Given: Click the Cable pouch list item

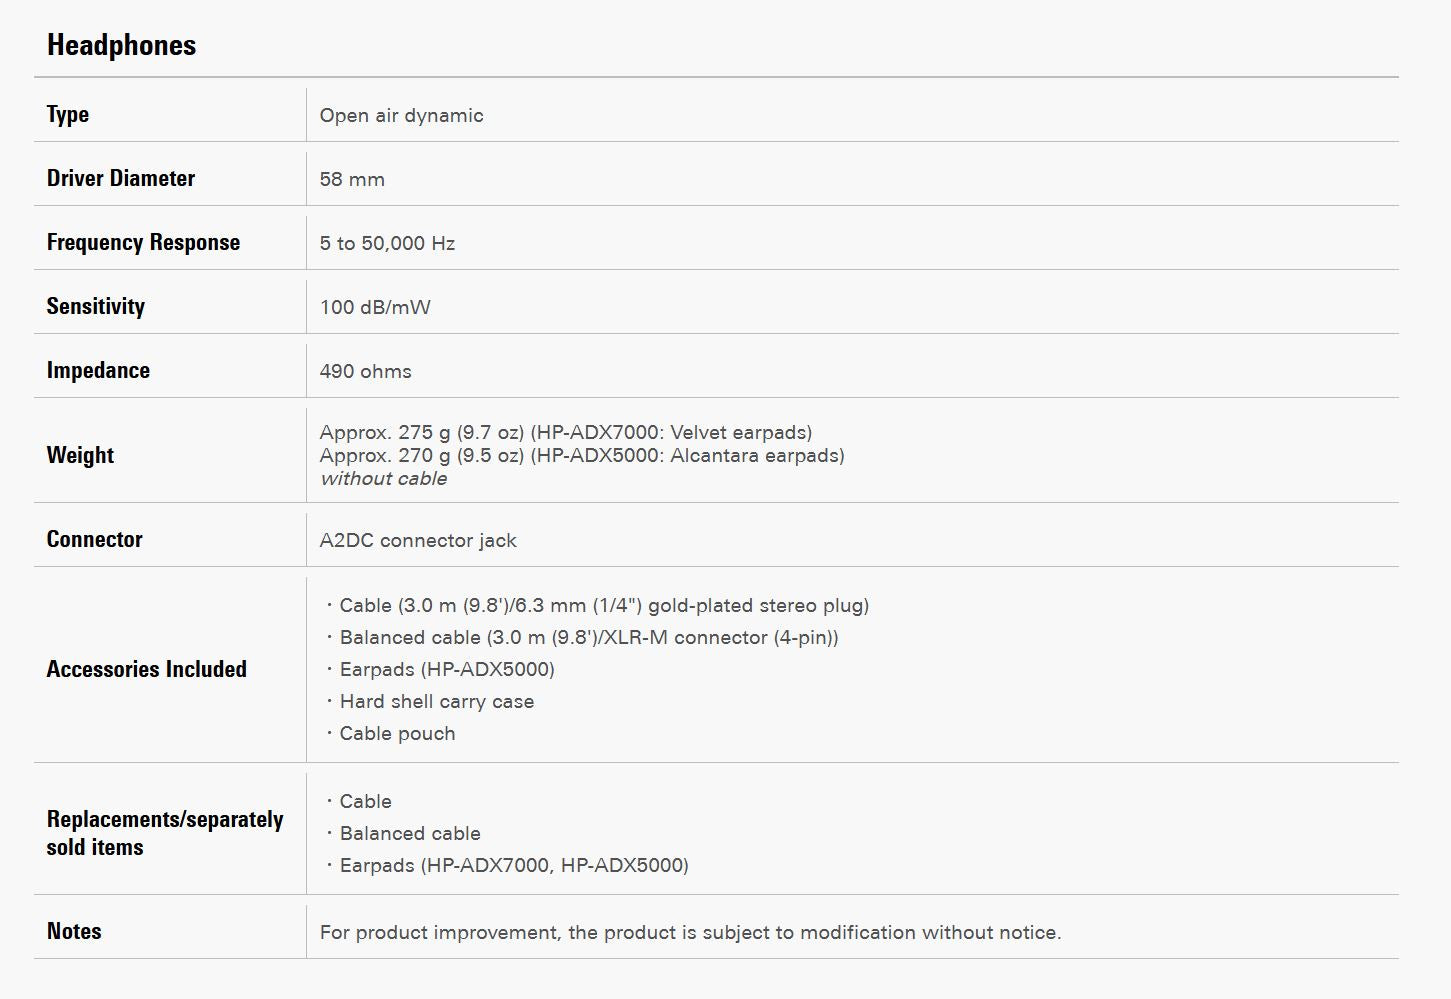Looking at the screenshot, I should pos(397,733).
